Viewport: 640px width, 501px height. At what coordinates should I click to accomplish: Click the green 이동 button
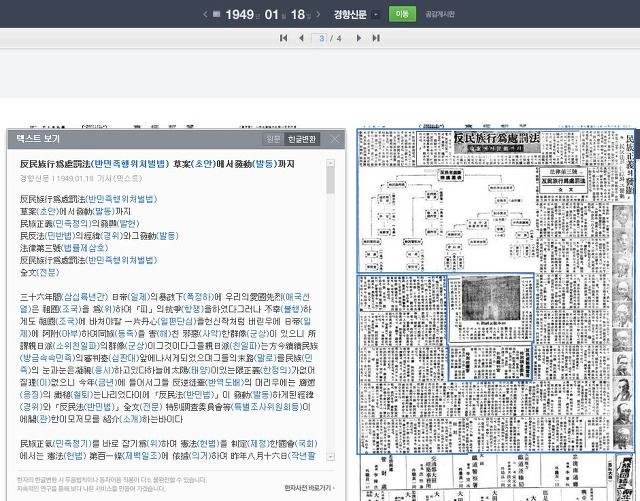tap(402, 14)
